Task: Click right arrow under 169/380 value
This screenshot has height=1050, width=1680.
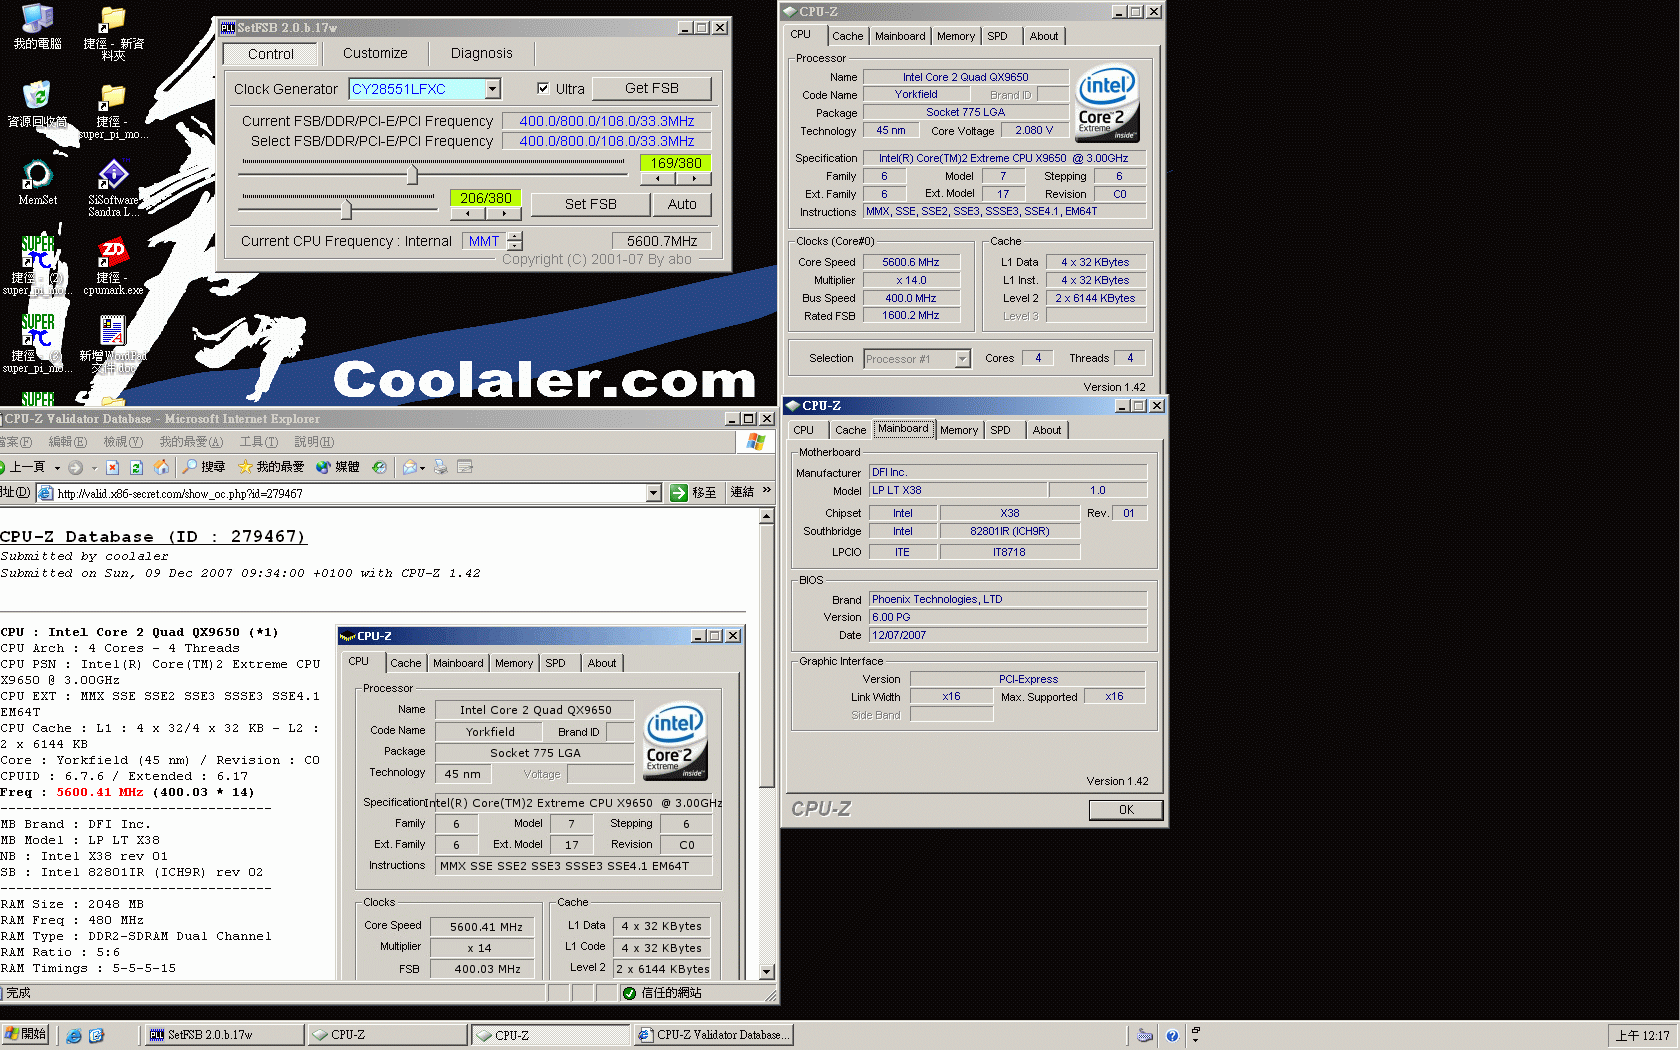Action: [694, 179]
